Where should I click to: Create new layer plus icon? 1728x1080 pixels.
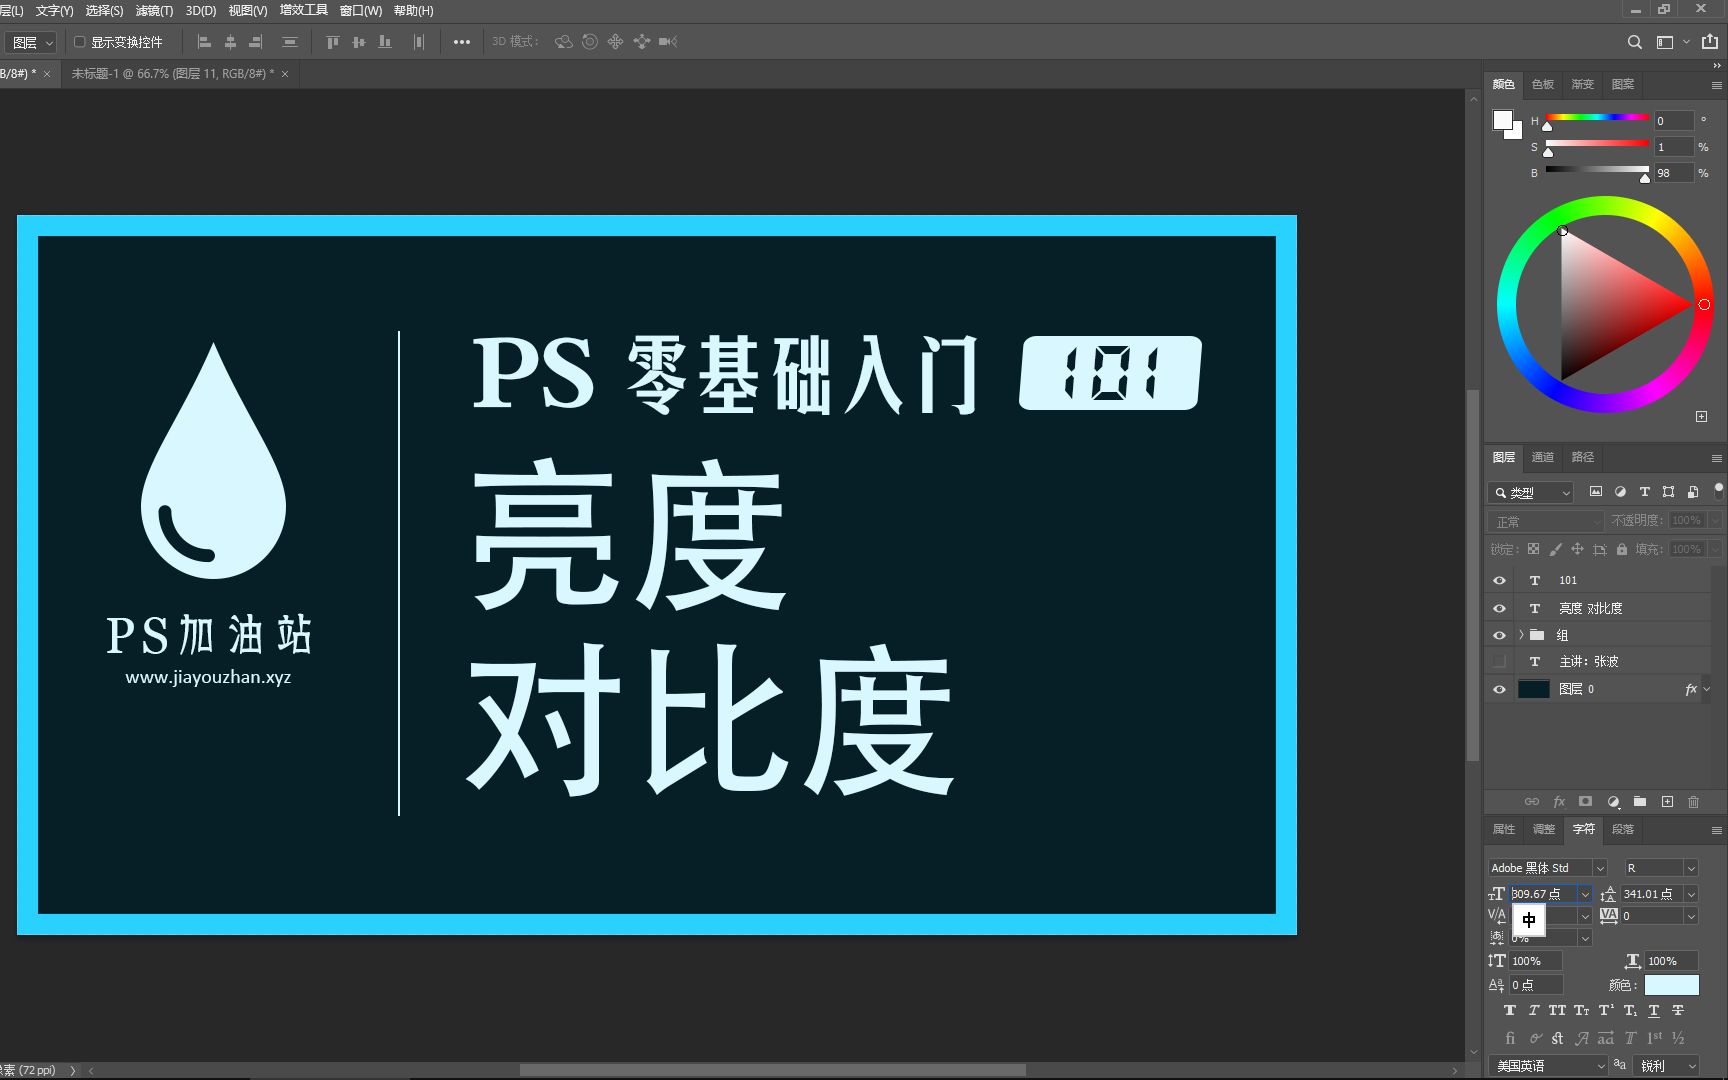coord(1667,802)
